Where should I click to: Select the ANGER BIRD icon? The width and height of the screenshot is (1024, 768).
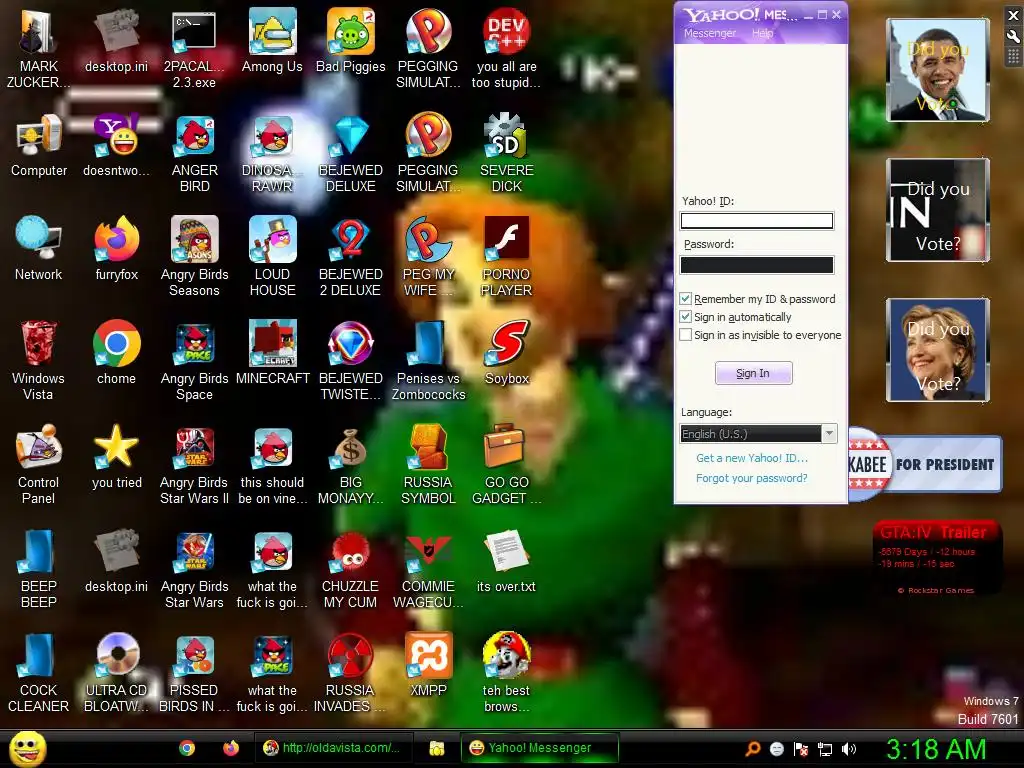tap(195, 153)
